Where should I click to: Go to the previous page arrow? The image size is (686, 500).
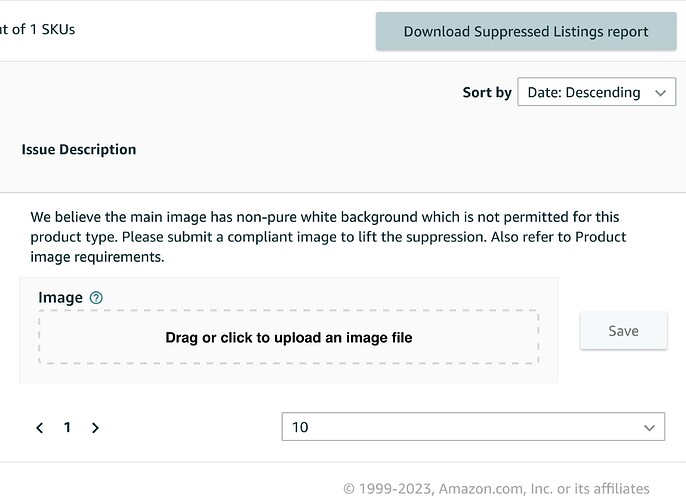[x=40, y=427]
